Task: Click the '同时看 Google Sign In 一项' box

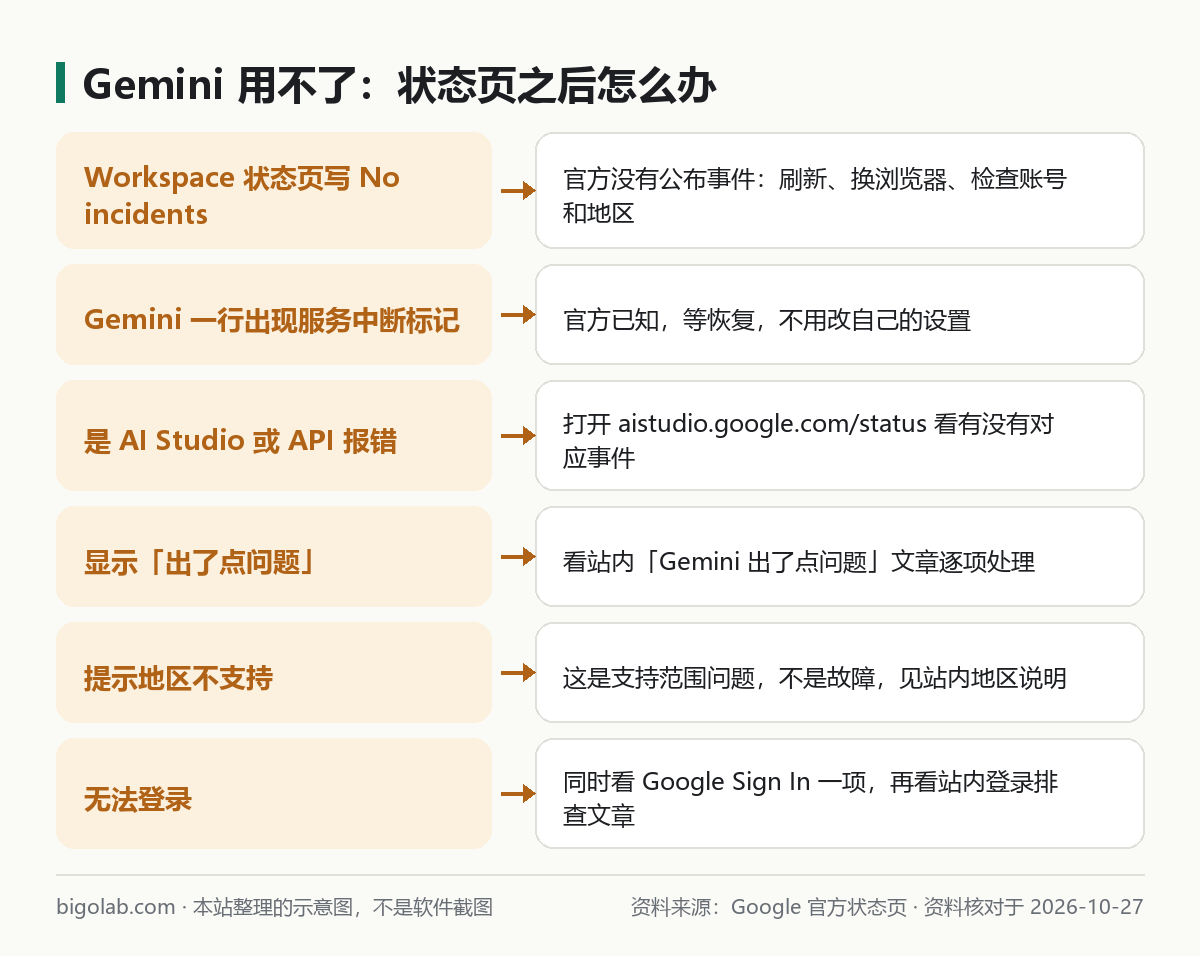Action: pyautogui.click(x=840, y=794)
